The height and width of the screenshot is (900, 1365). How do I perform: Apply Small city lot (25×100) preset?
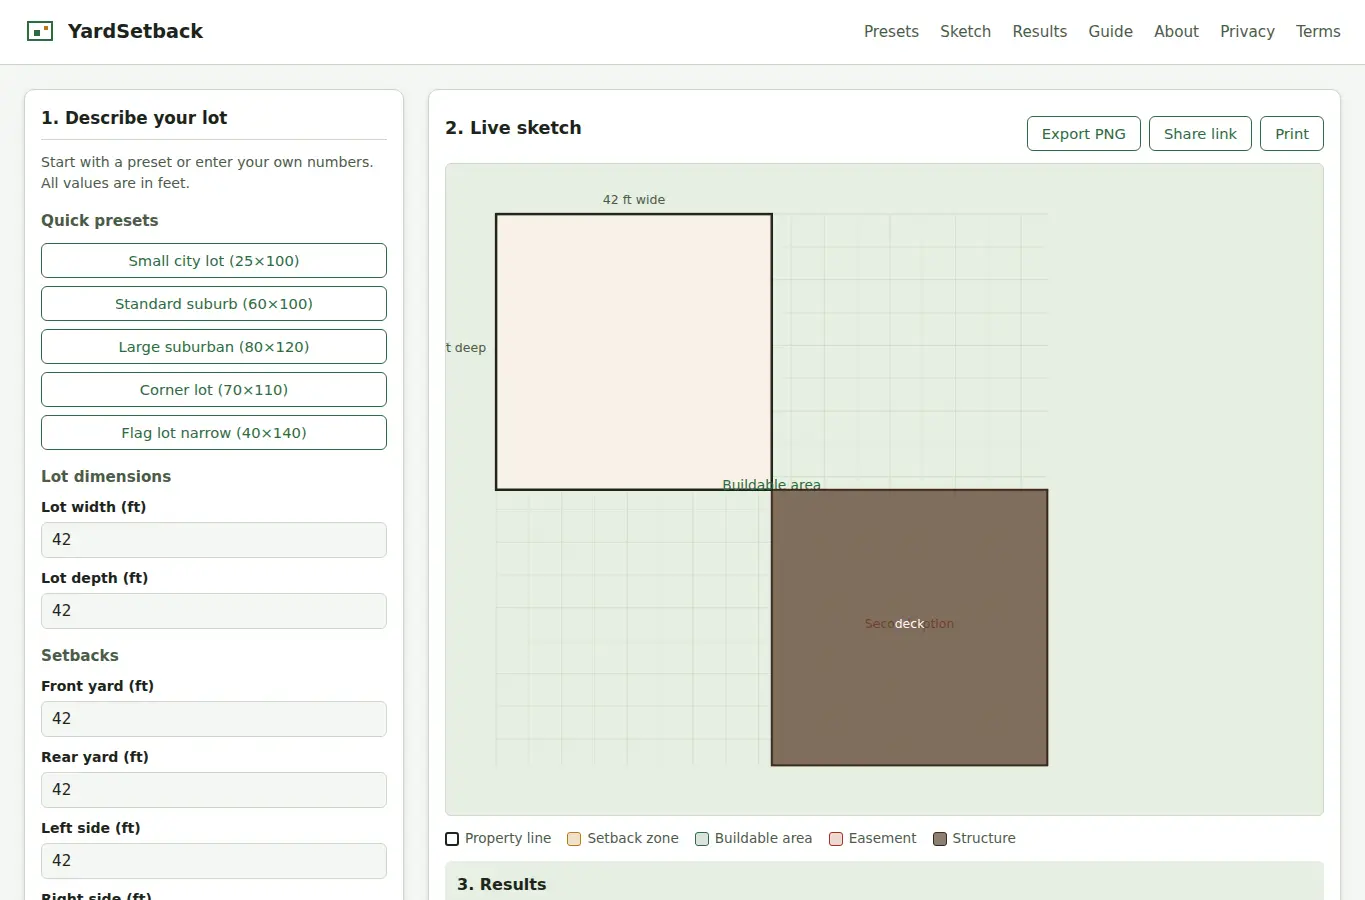click(x=214, y=261)
